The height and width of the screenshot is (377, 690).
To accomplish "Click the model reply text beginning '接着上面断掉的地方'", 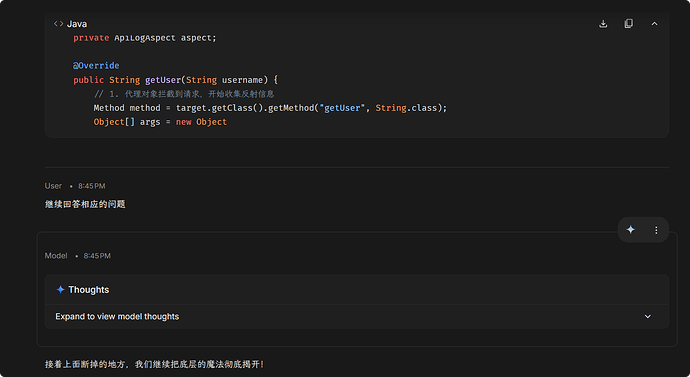I will [154, 364].
